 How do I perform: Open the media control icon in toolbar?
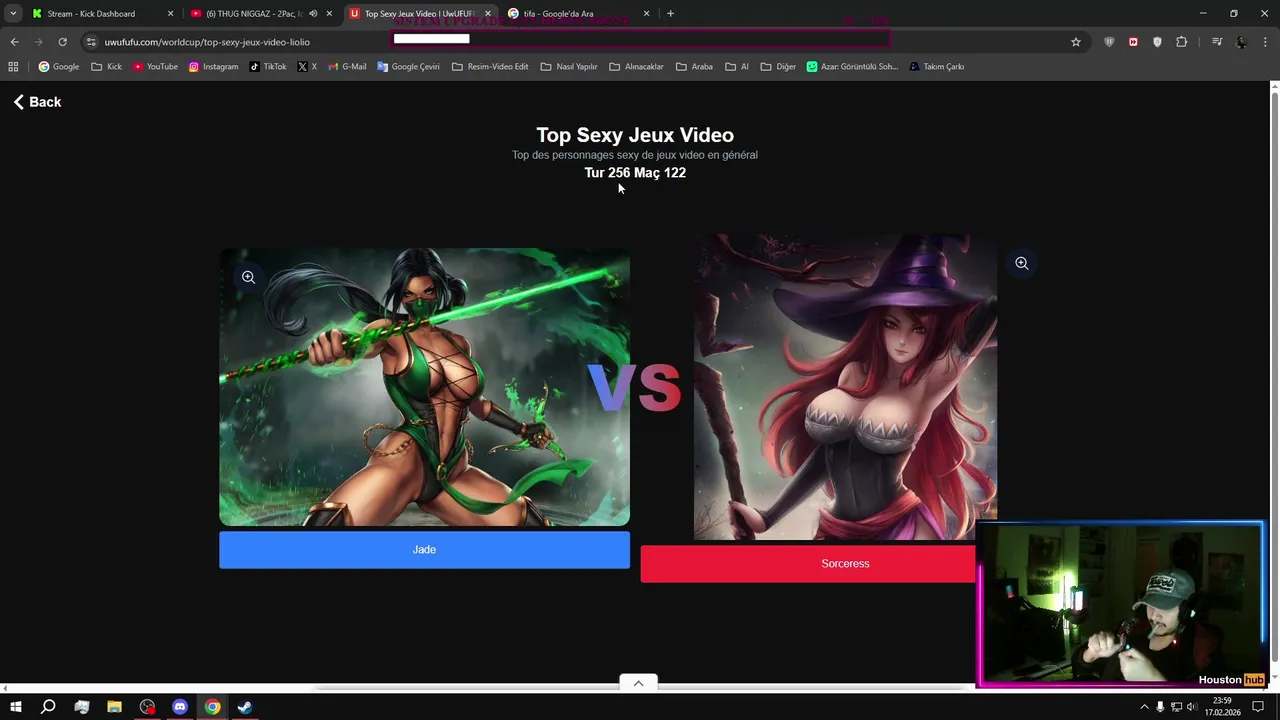[x=1217, y=42]
